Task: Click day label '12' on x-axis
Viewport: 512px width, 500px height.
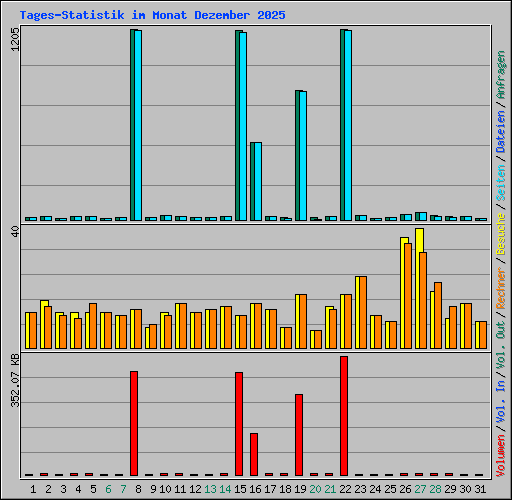Action: tap(195, 489)
